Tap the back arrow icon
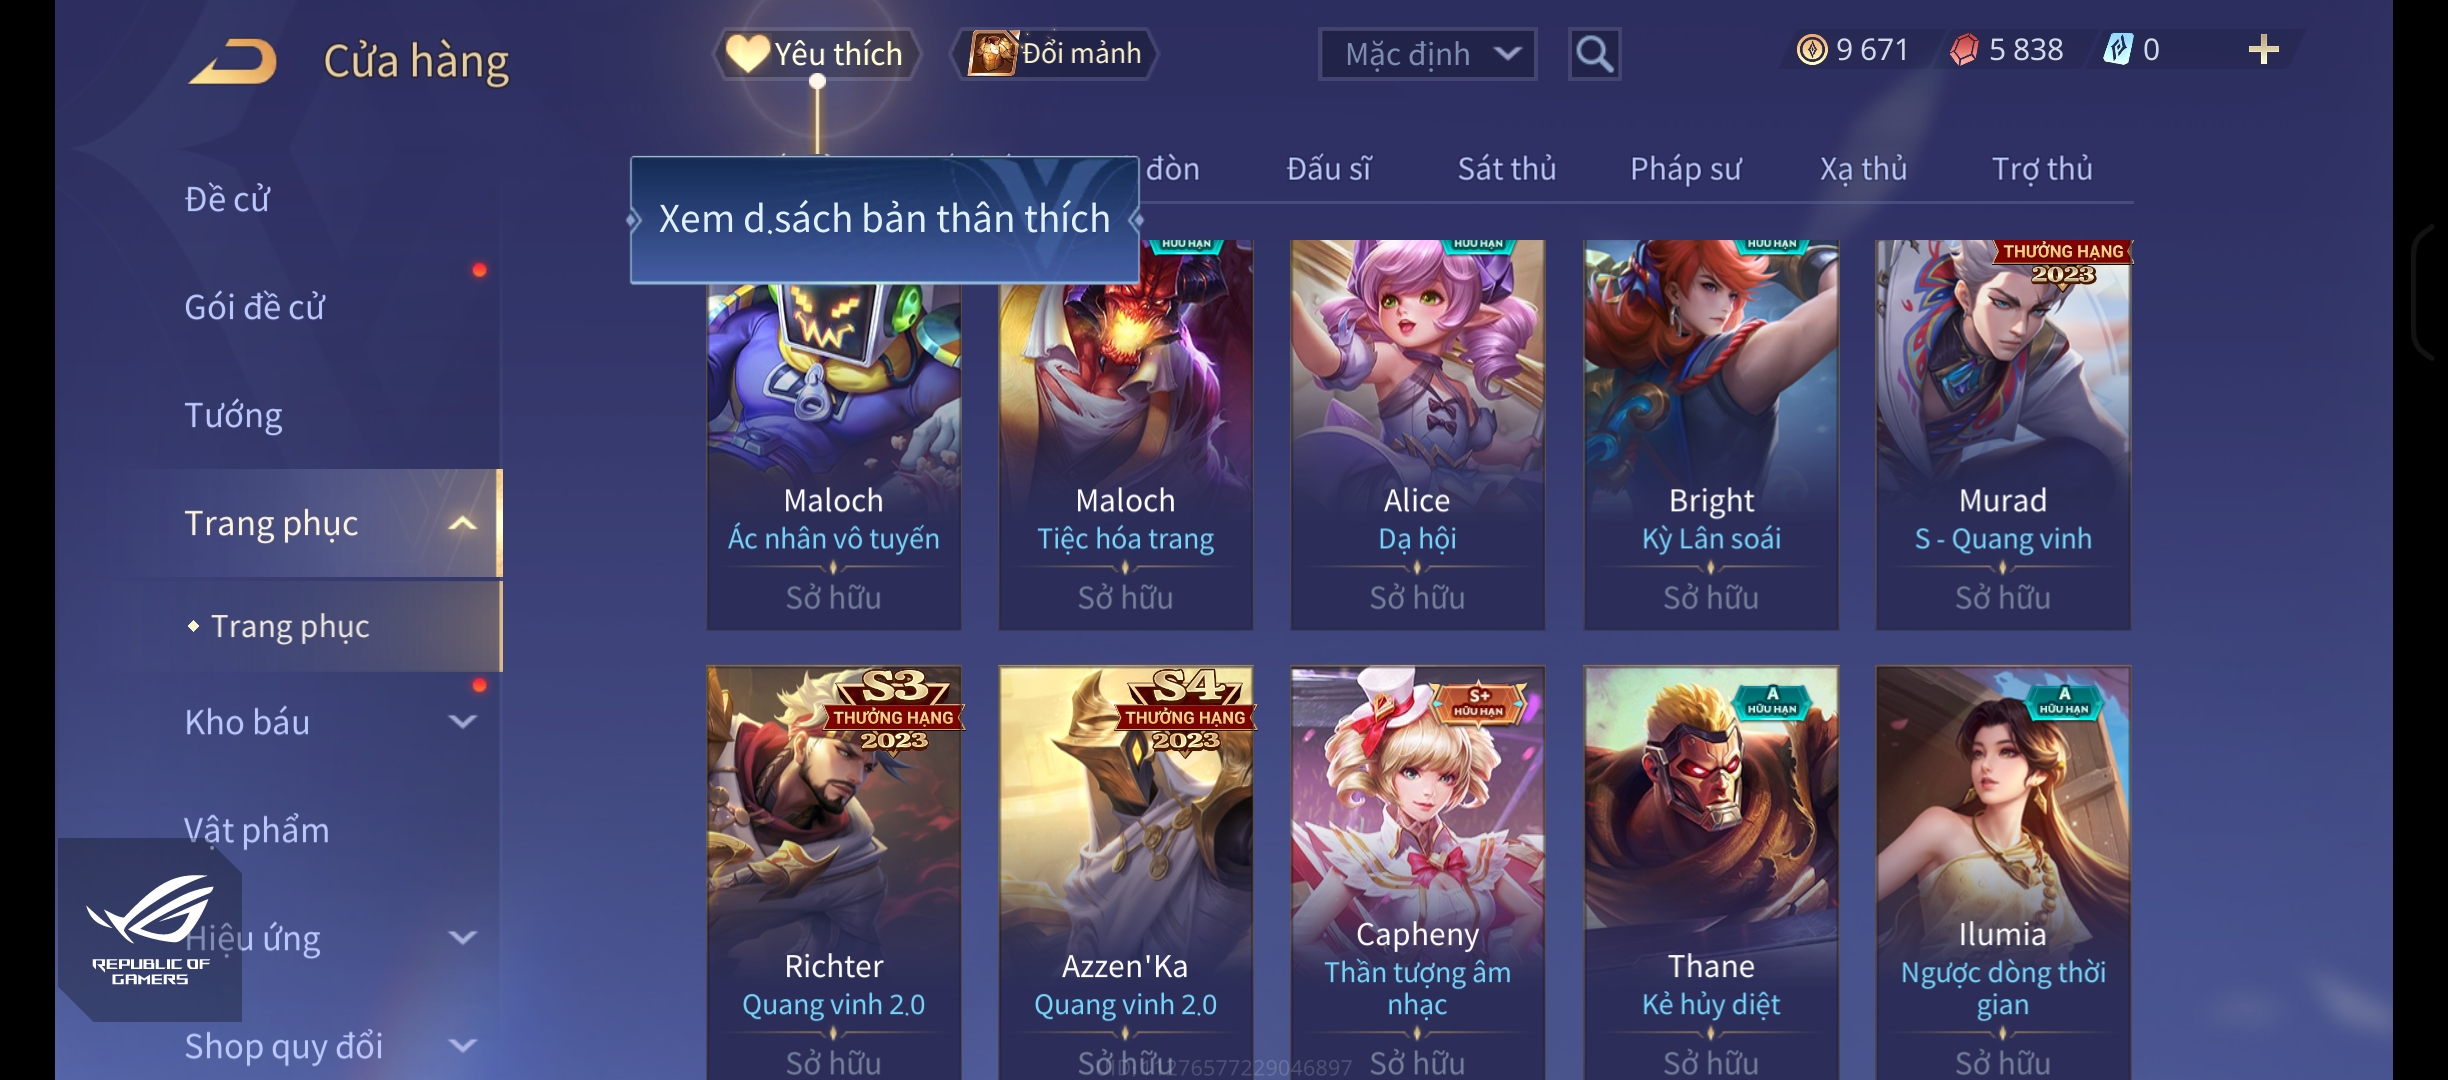The width and height of the screenshot is (2448, 1080). click(x=232, y=61)
